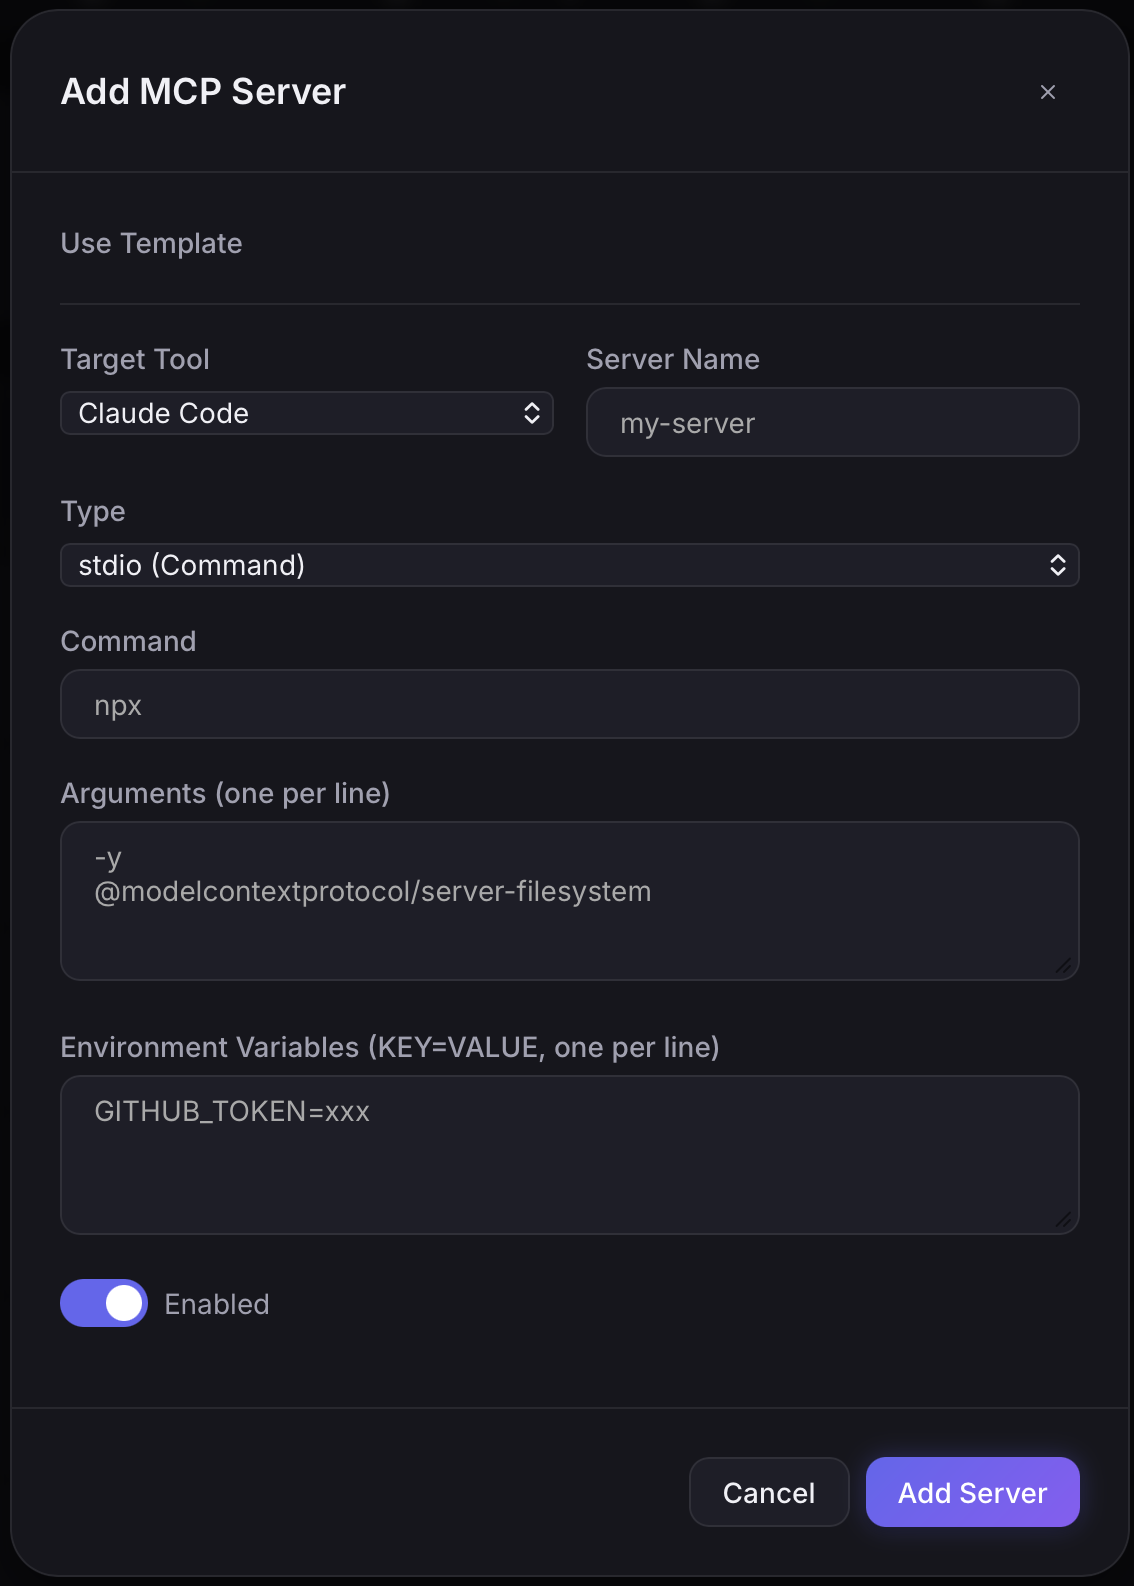Screen dimensions: 1134x1586
Task: Click the Arguments (one per line) label
Action: pos(225,793)
